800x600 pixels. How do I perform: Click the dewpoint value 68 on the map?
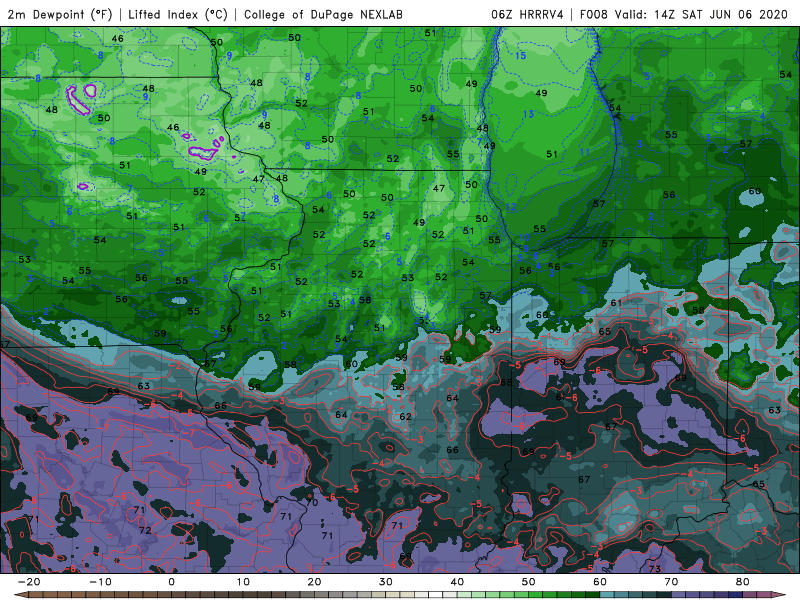click(x=506, y=382)
